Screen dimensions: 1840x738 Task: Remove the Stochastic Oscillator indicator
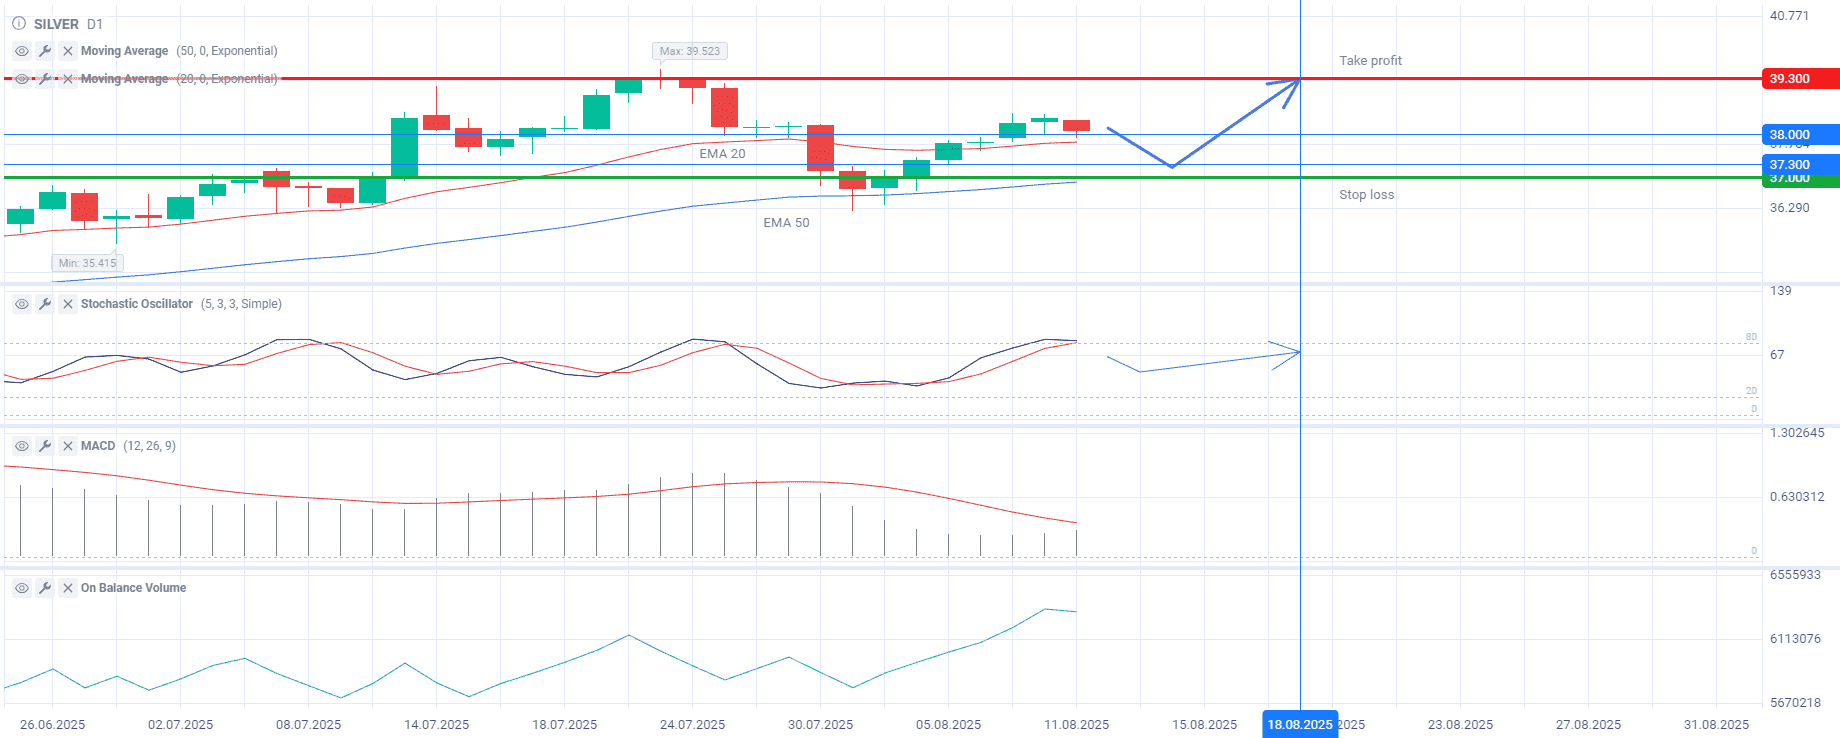tap(68, 304)
